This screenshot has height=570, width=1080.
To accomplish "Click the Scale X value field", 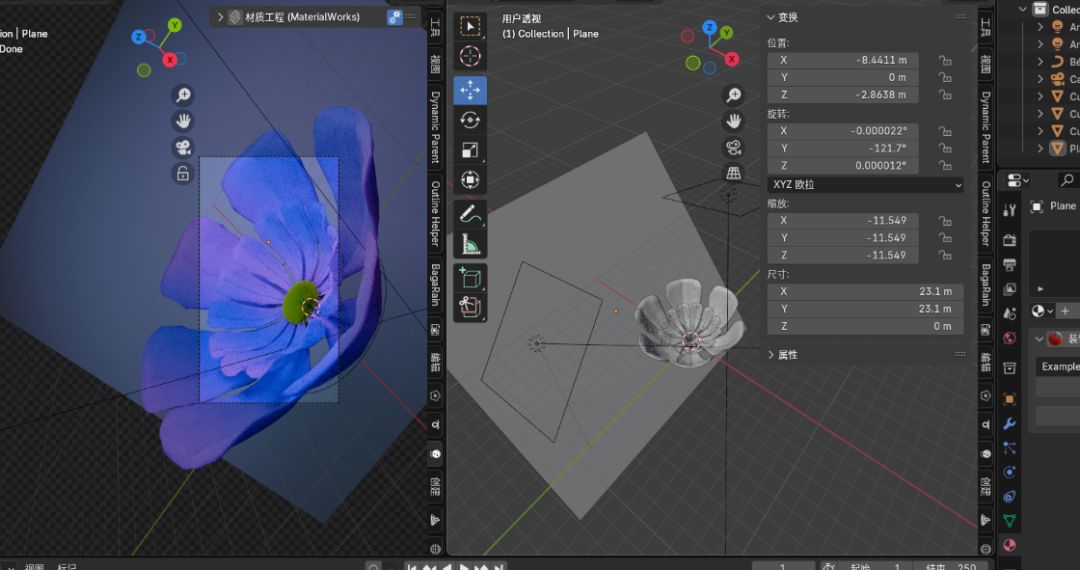I will pyautogui.click(x=842, y=220).
